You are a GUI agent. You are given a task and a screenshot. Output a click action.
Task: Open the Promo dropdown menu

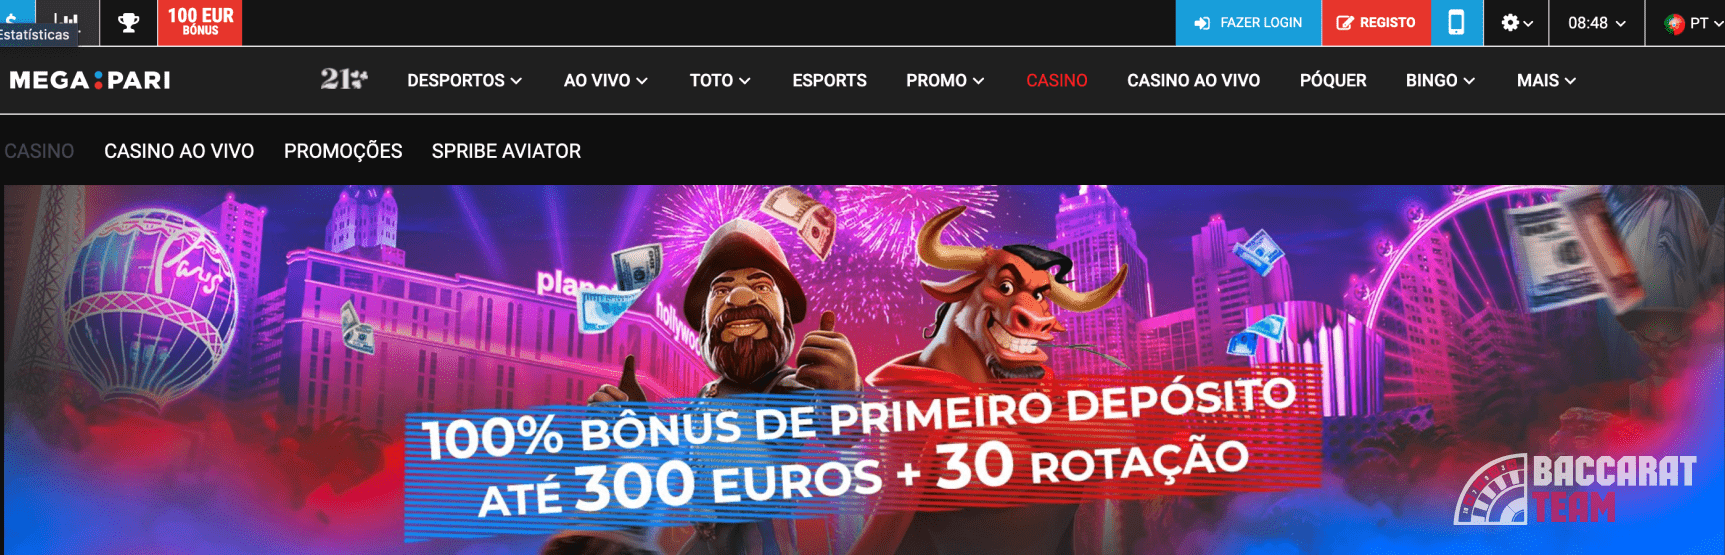[x=945, y=80]
